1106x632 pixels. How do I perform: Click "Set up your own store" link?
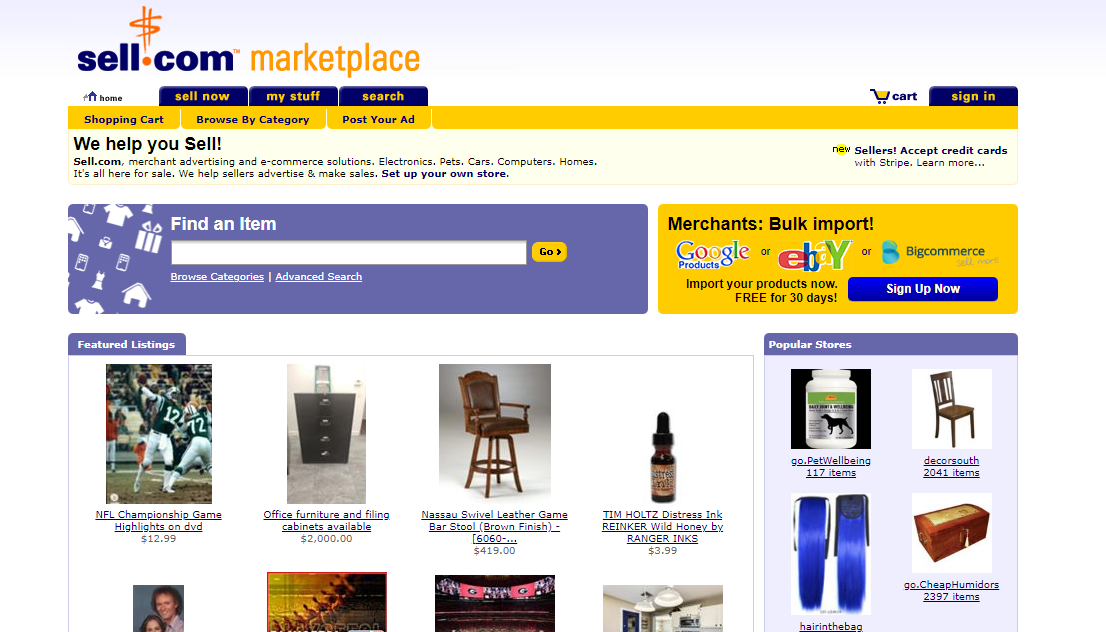tap(444, 174)
